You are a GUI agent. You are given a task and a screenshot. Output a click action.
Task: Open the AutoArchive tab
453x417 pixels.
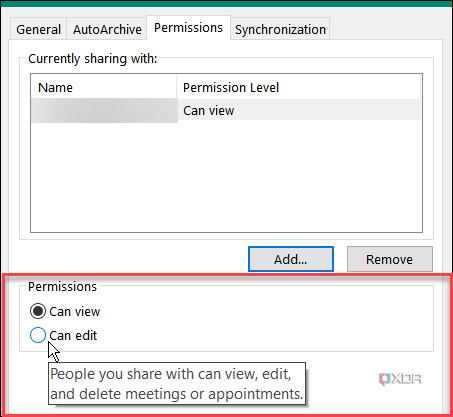pos(107,29)
